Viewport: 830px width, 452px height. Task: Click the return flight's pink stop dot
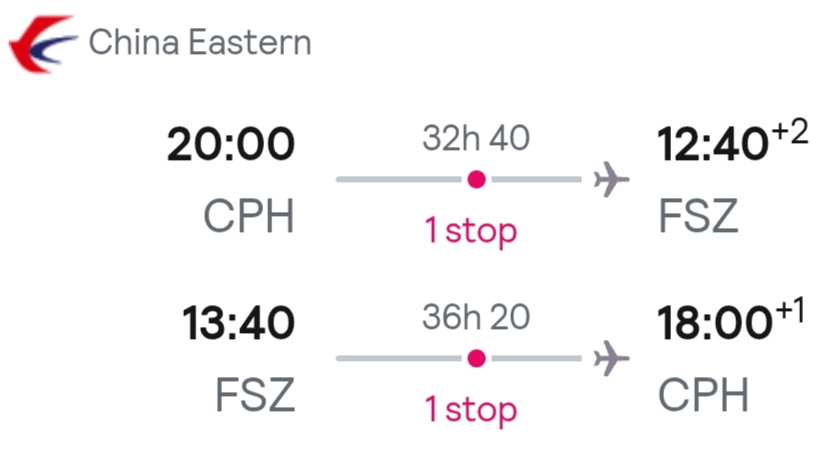pos(476,358)
